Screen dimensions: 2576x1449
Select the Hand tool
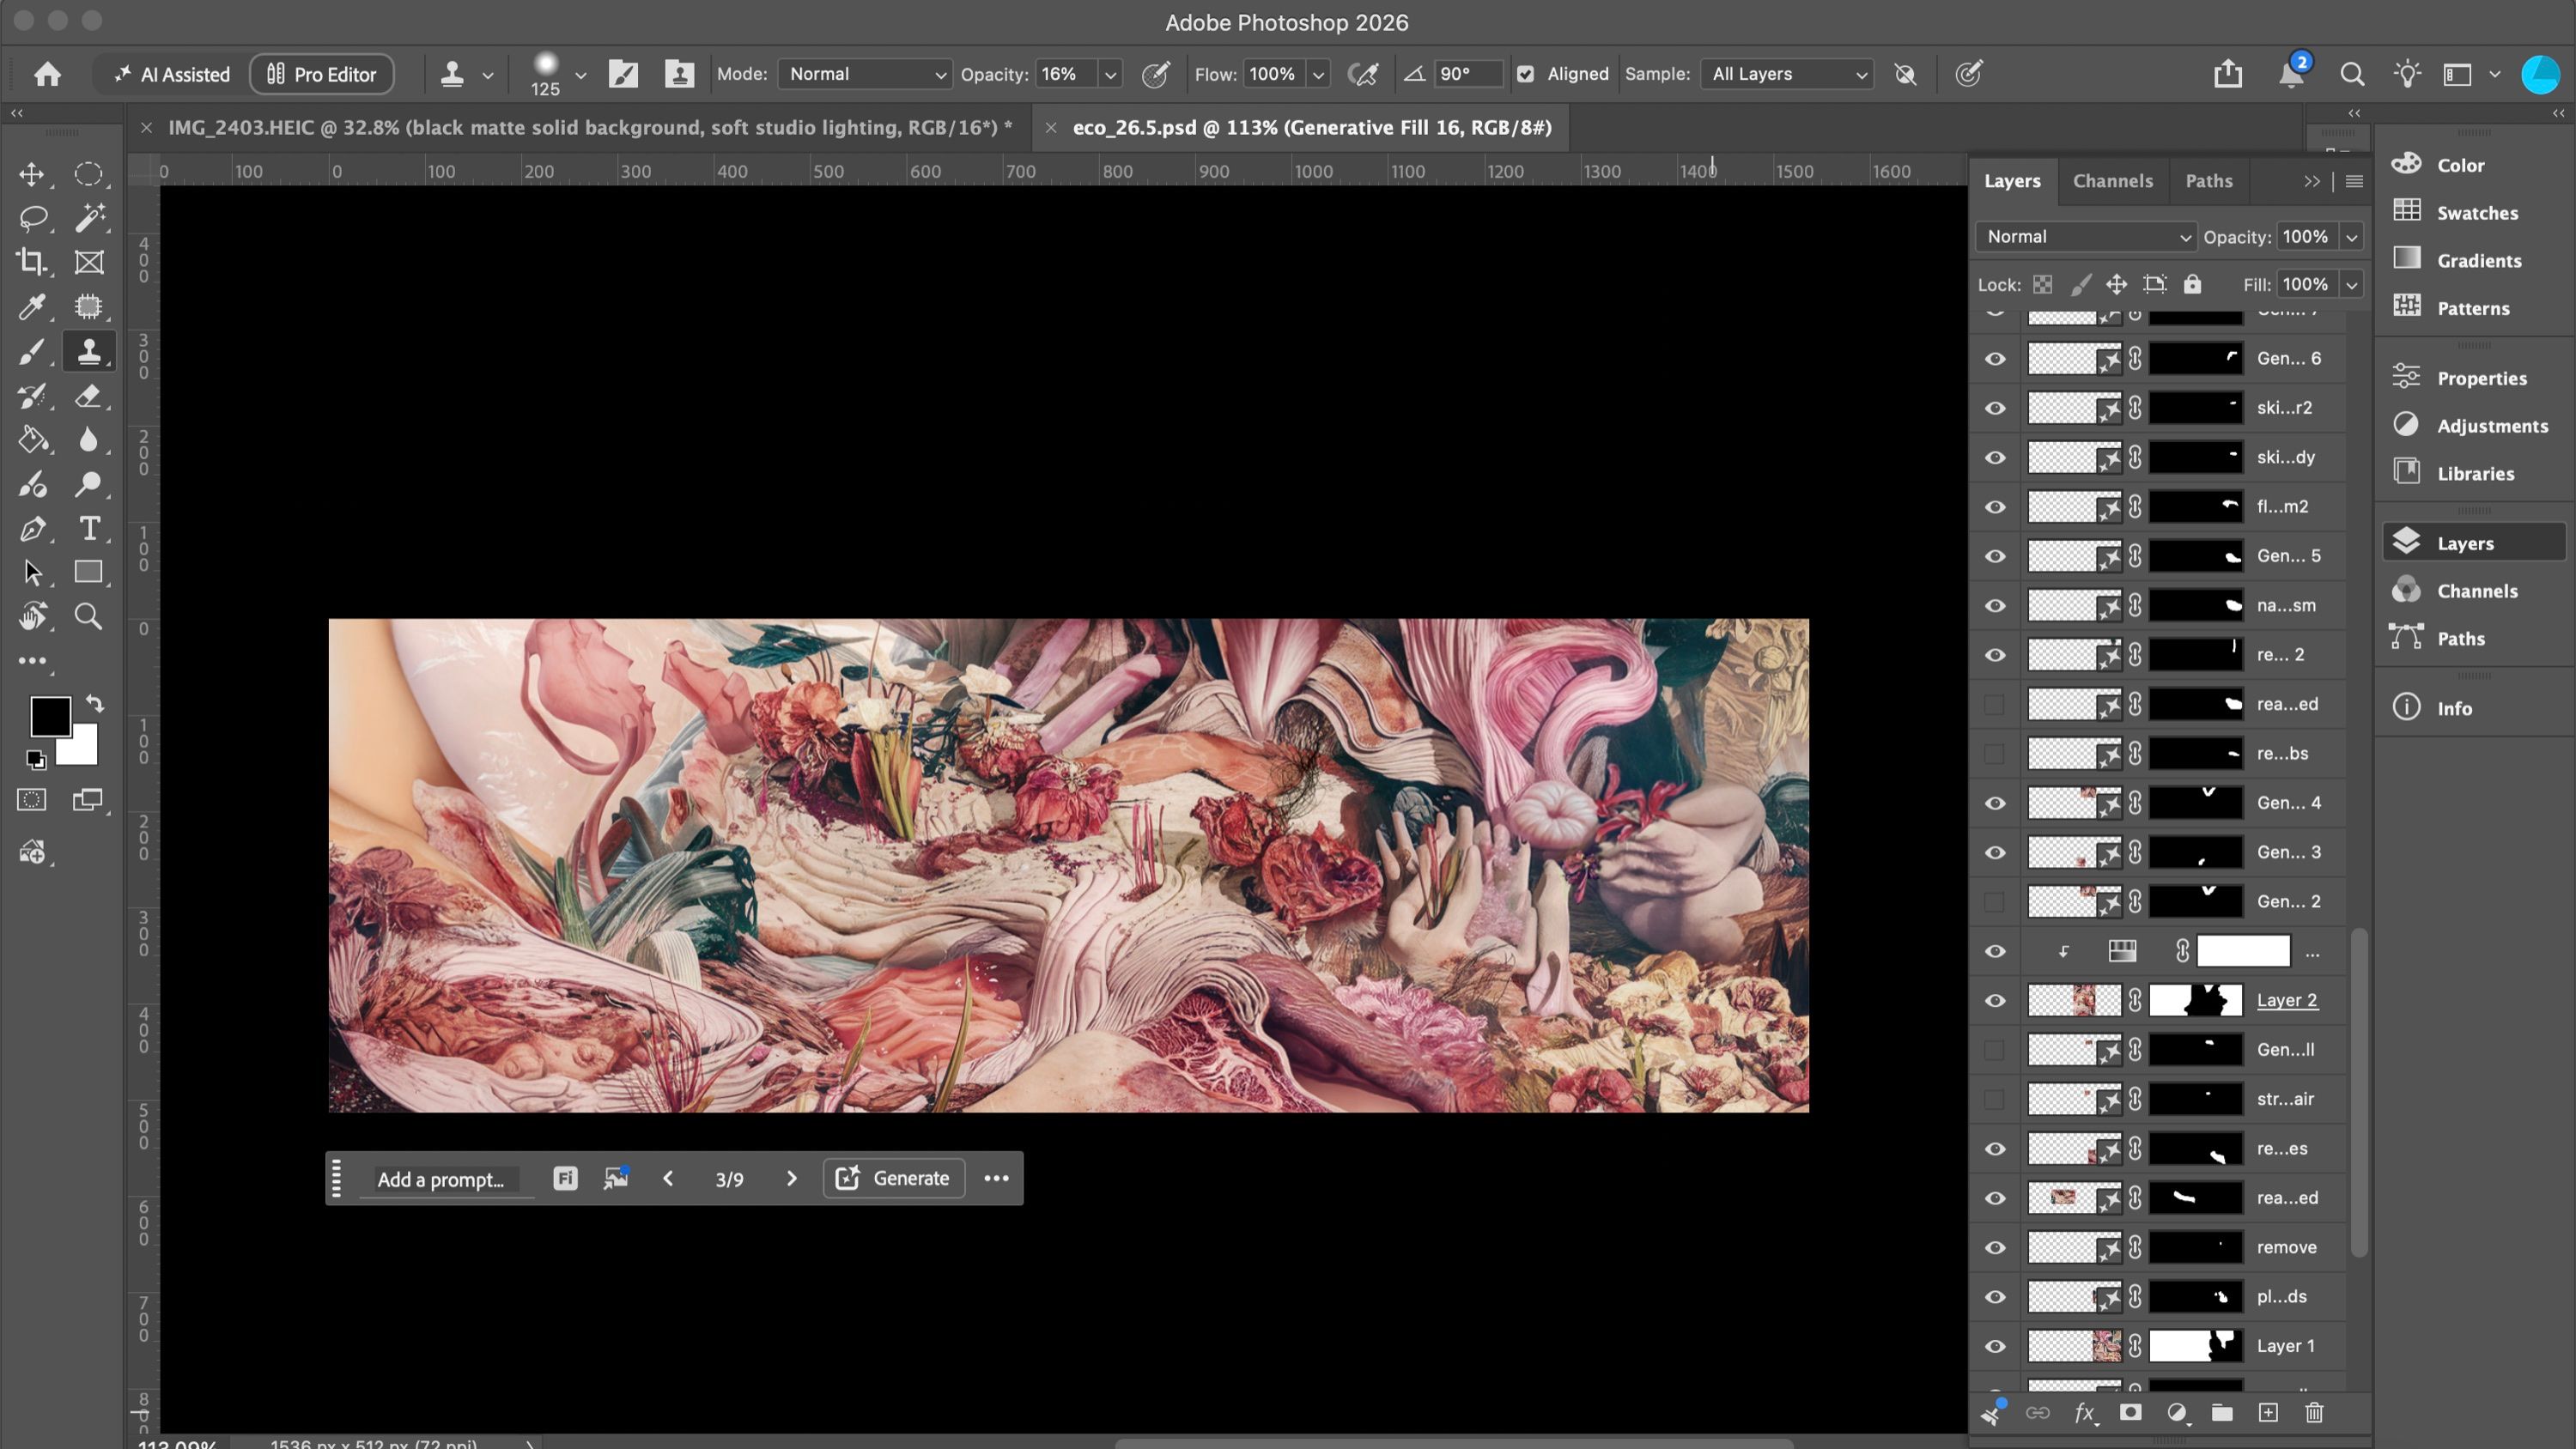[32, 616]
